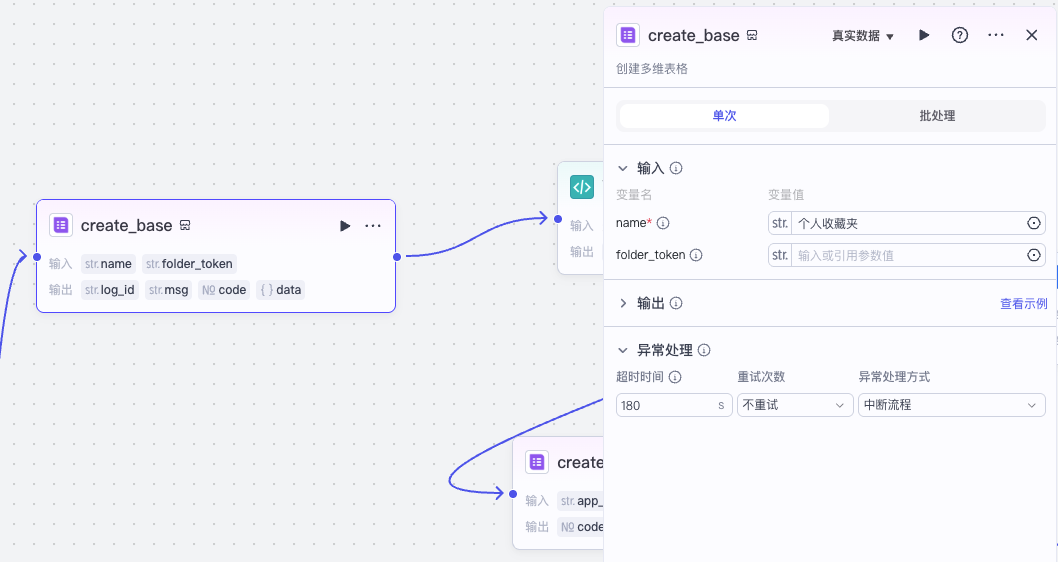Screen dimensions: 1058x562
Task: Click the 查看示例 link
Action: pos(1024,304)
